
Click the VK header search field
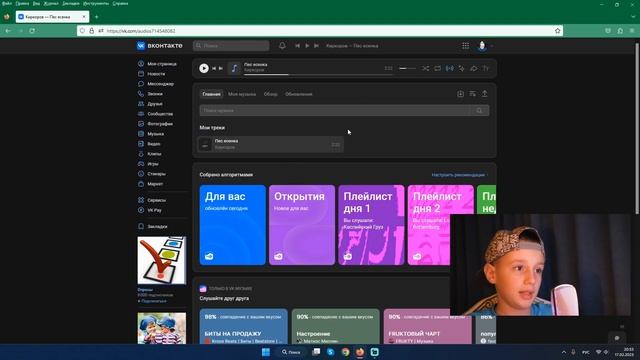231,46
